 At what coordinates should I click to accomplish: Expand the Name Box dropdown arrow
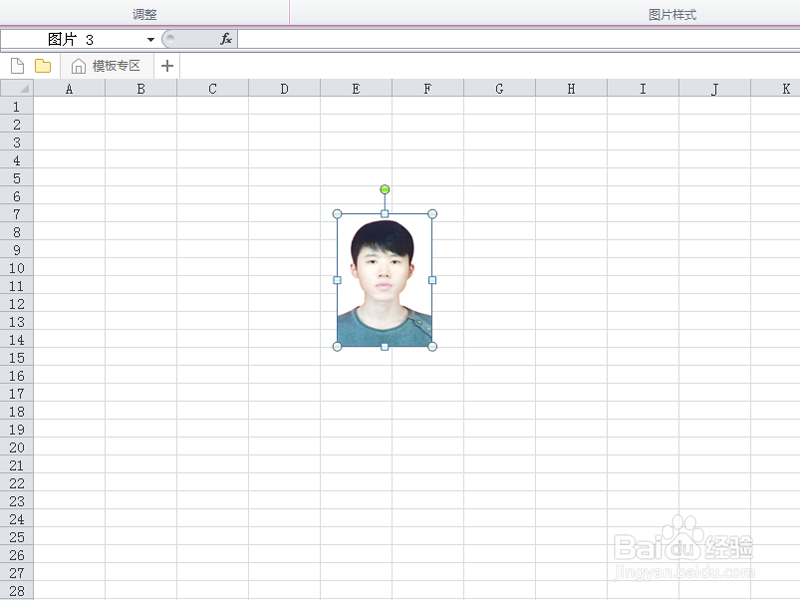click(x=151, y=40)
